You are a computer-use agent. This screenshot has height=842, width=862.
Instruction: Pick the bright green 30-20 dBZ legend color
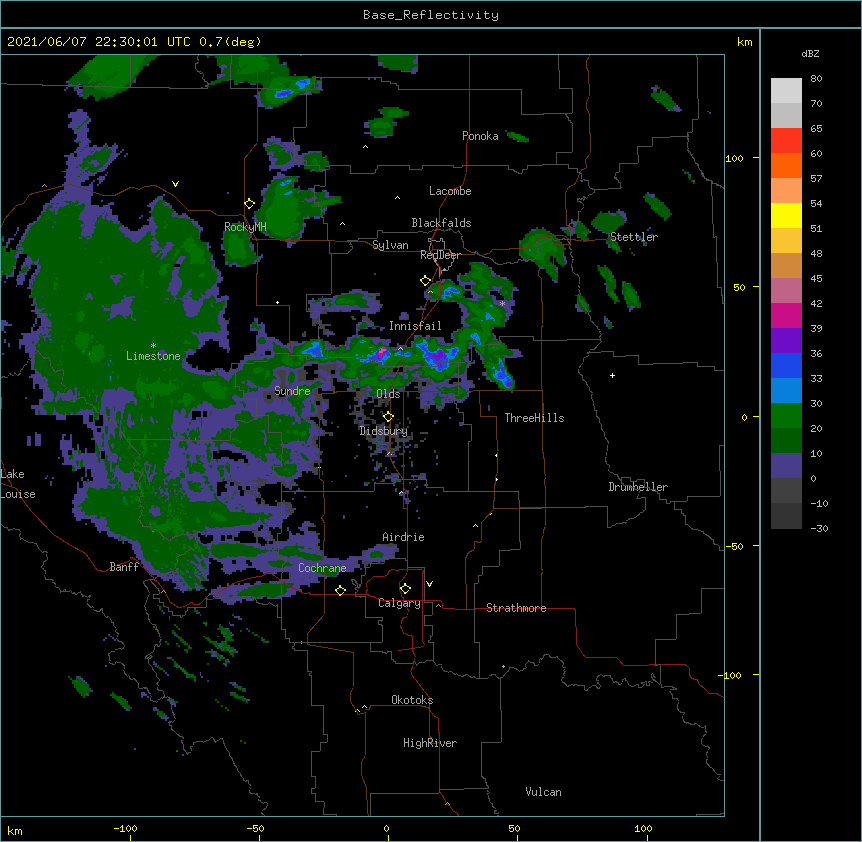(x=786, y=416)
